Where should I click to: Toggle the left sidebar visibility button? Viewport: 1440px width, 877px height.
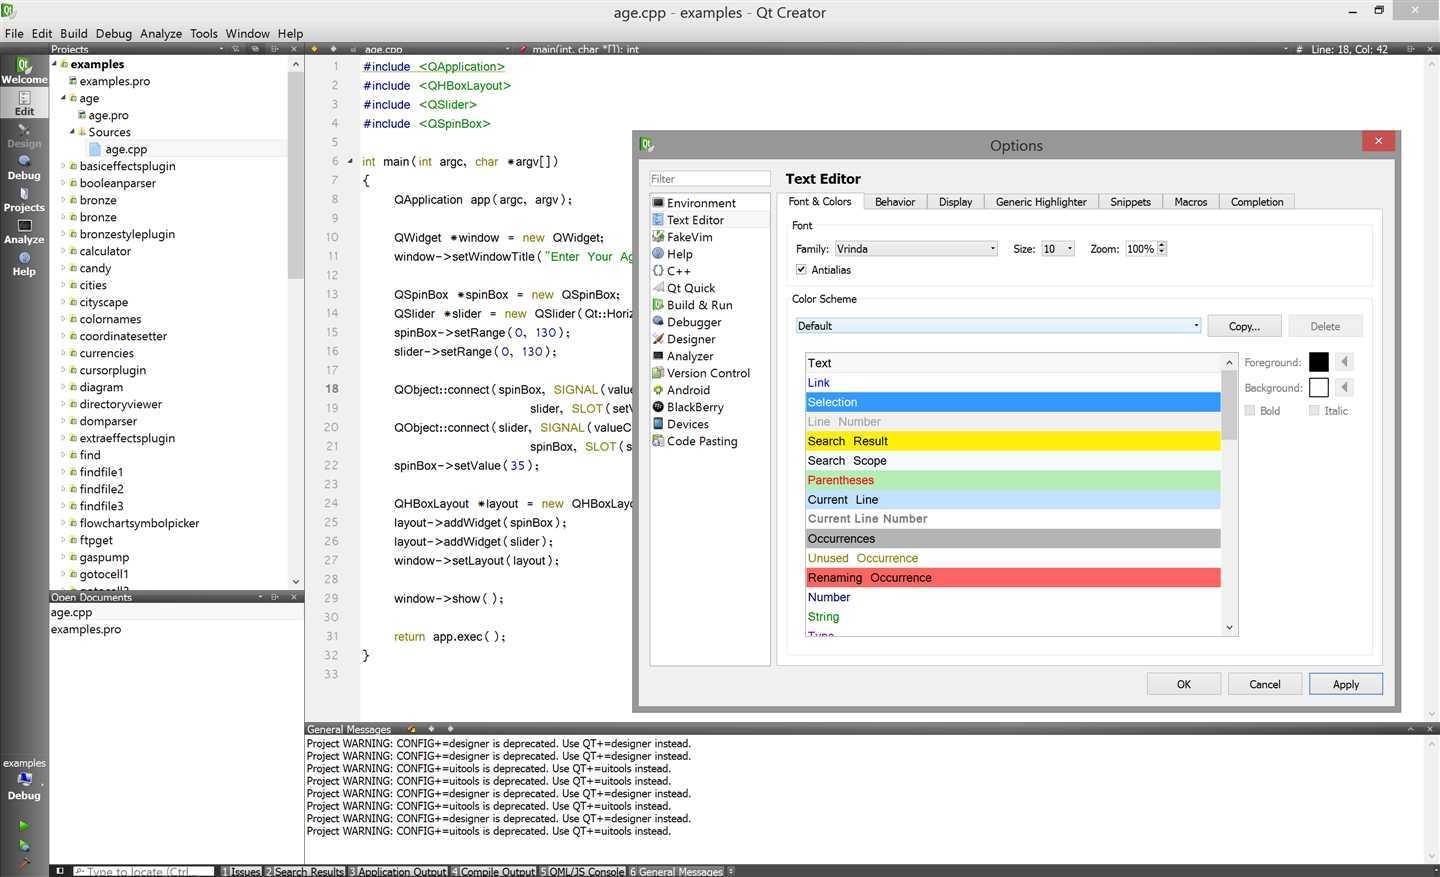(x=60, y=871)
